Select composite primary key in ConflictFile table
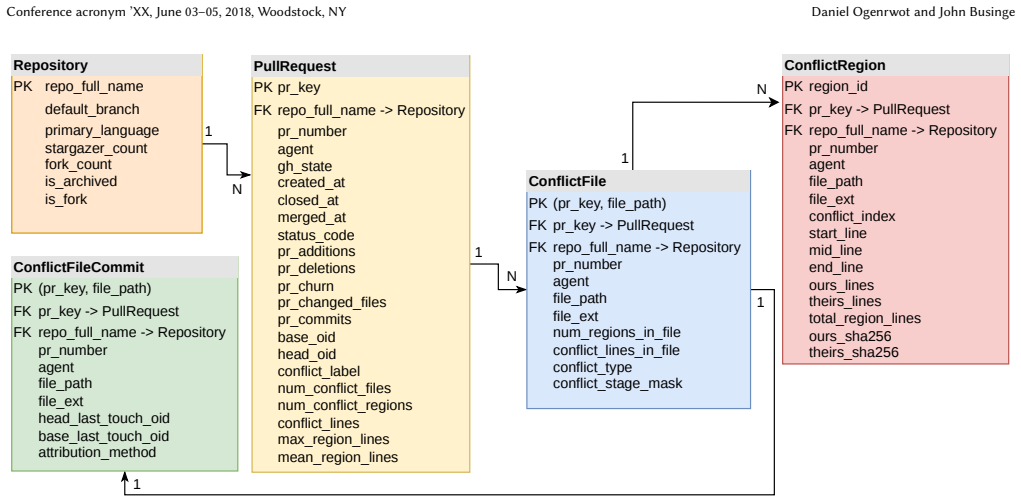 [x=597, y=204]
